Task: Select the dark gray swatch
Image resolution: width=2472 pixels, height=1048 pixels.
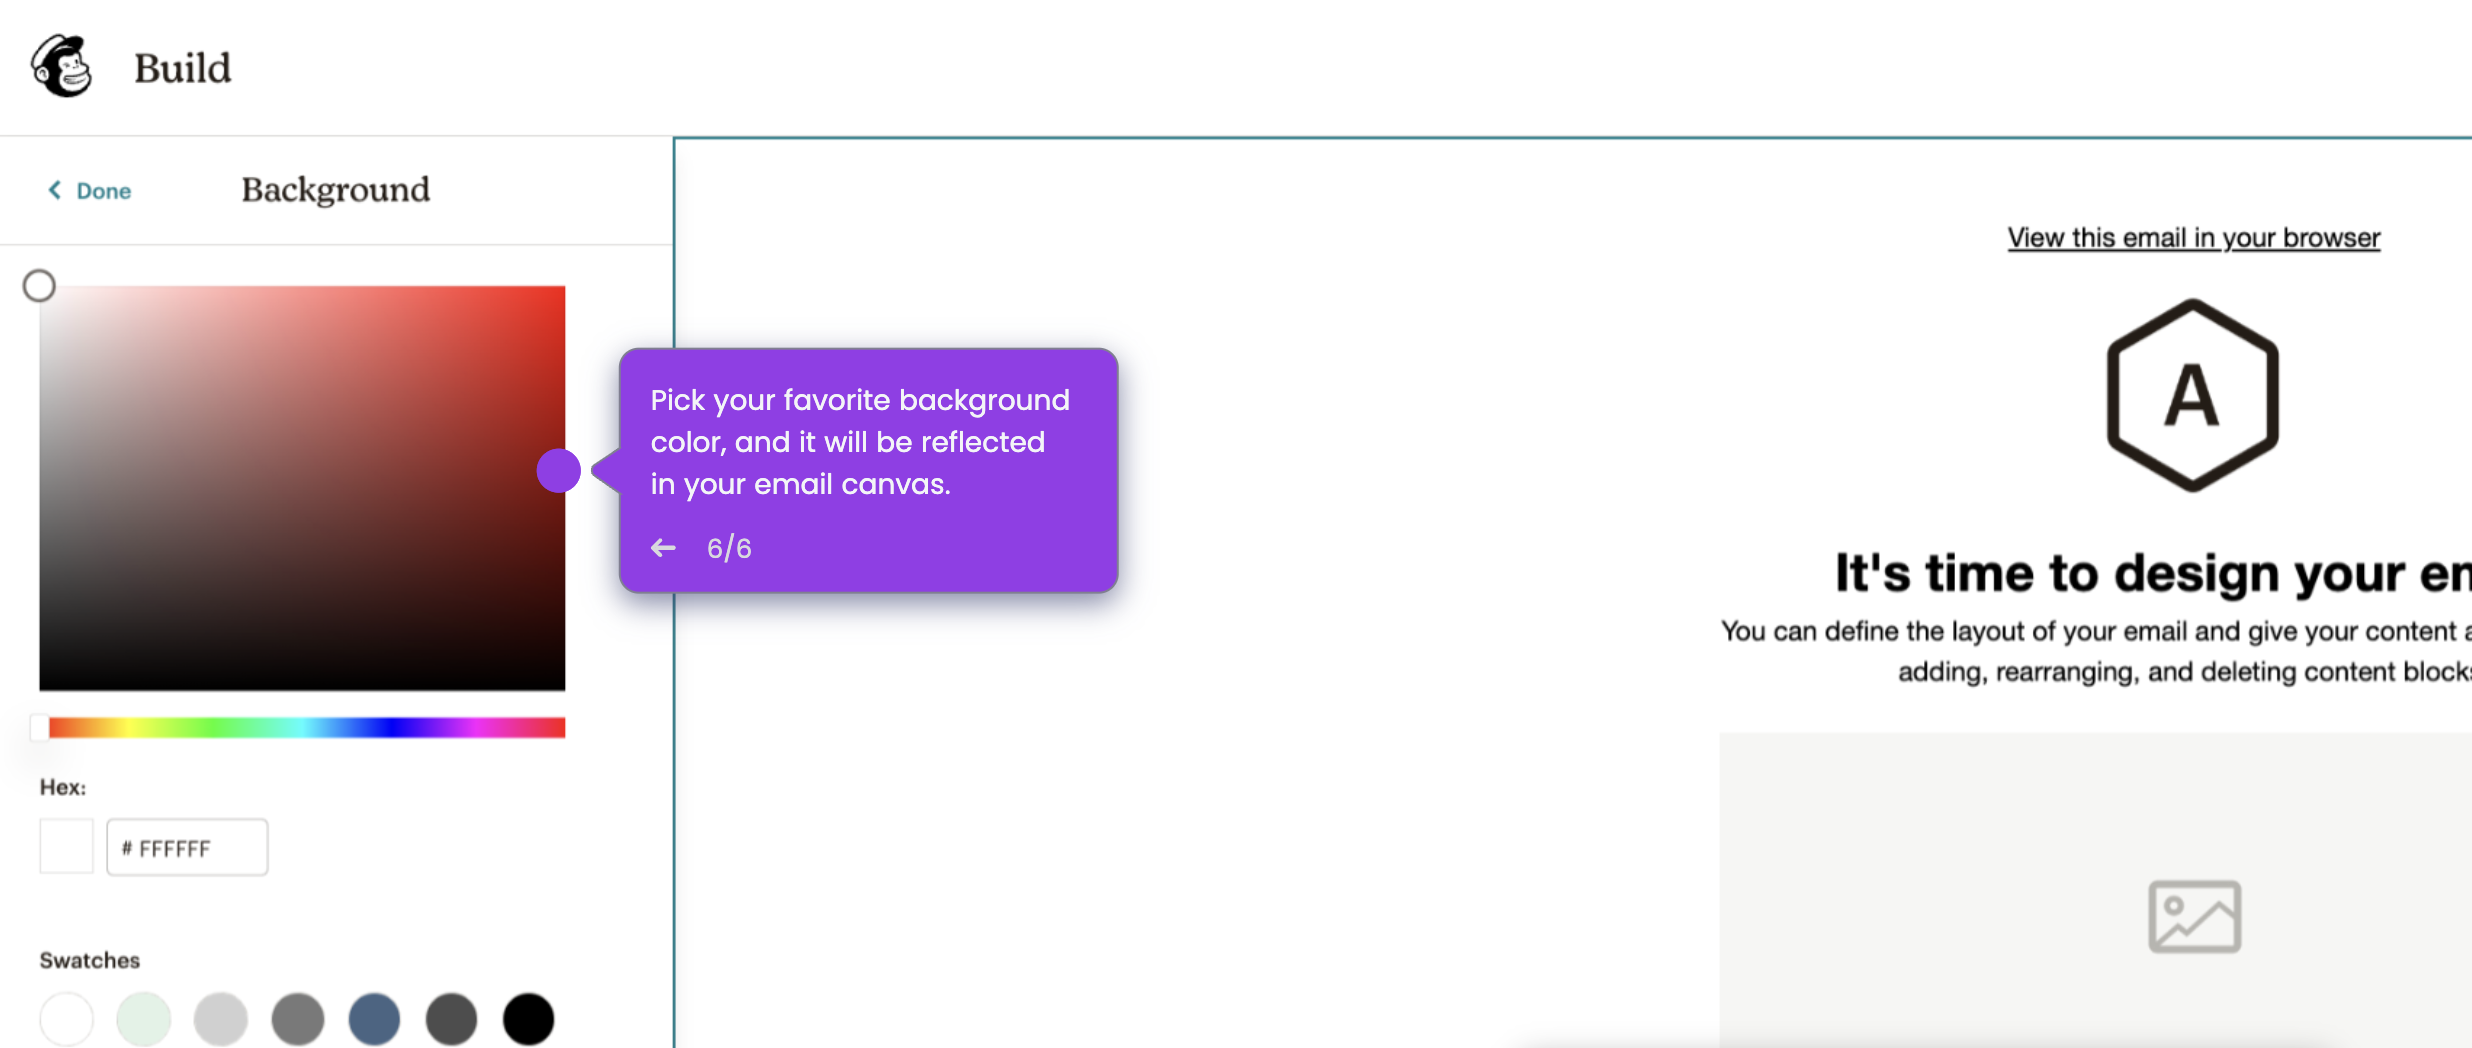Action: pos(452,1018)
